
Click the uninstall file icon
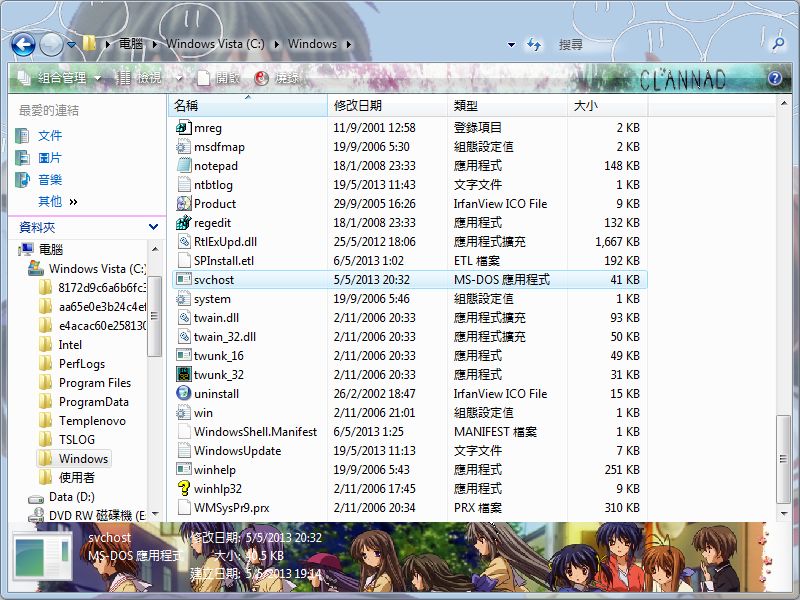pyautogui.click(x=183, y=394)
